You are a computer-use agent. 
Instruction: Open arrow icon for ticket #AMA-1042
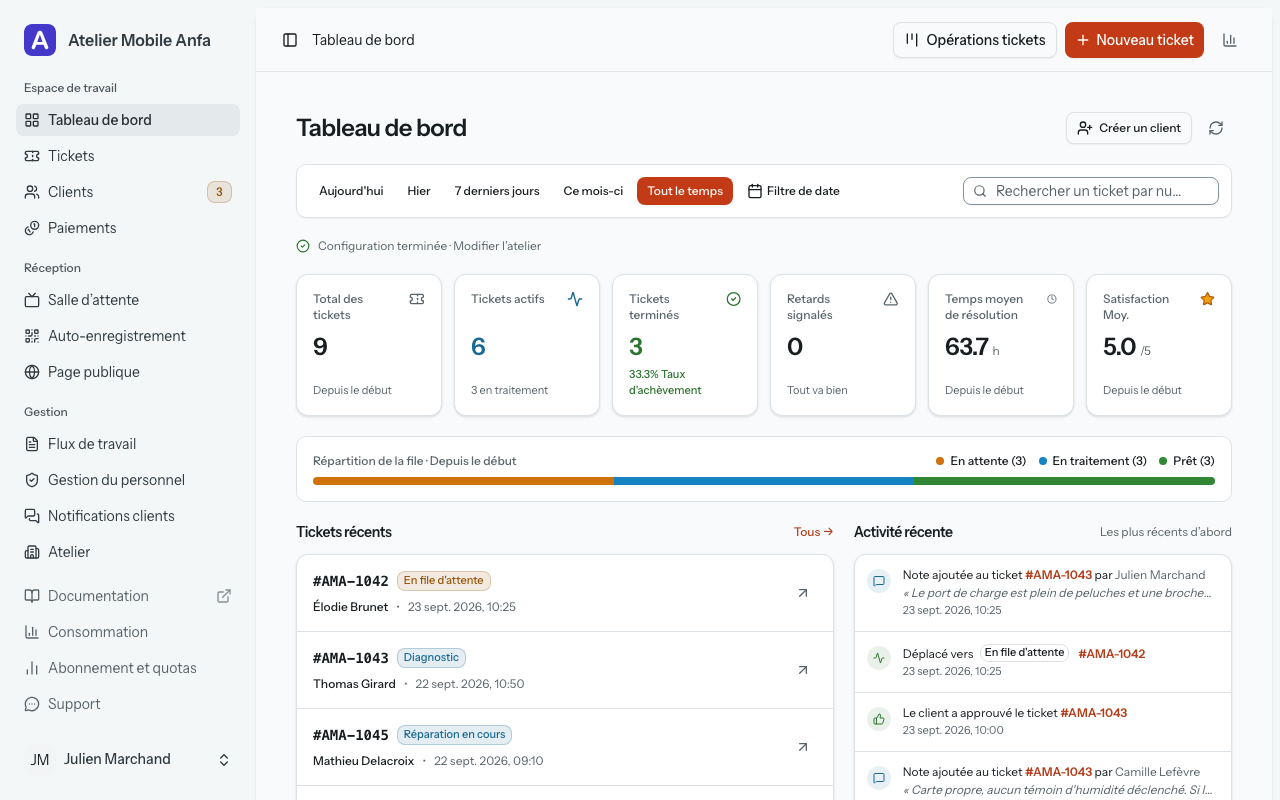click(x=802, y=593)
